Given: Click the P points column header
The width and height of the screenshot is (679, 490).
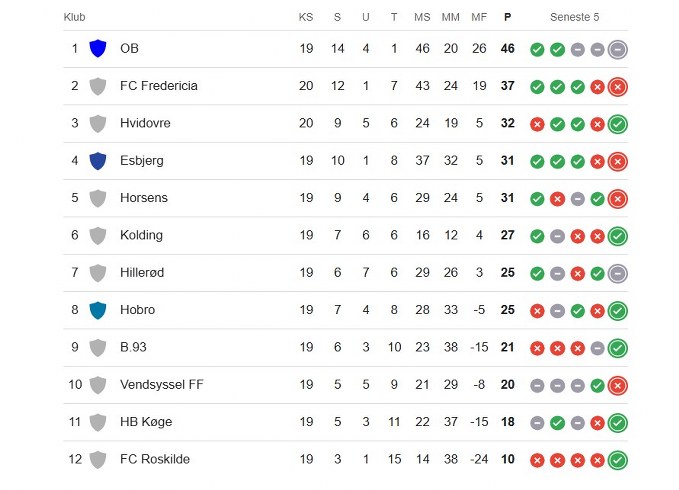Looking at the screenshot, I should [x=508, y=17].
